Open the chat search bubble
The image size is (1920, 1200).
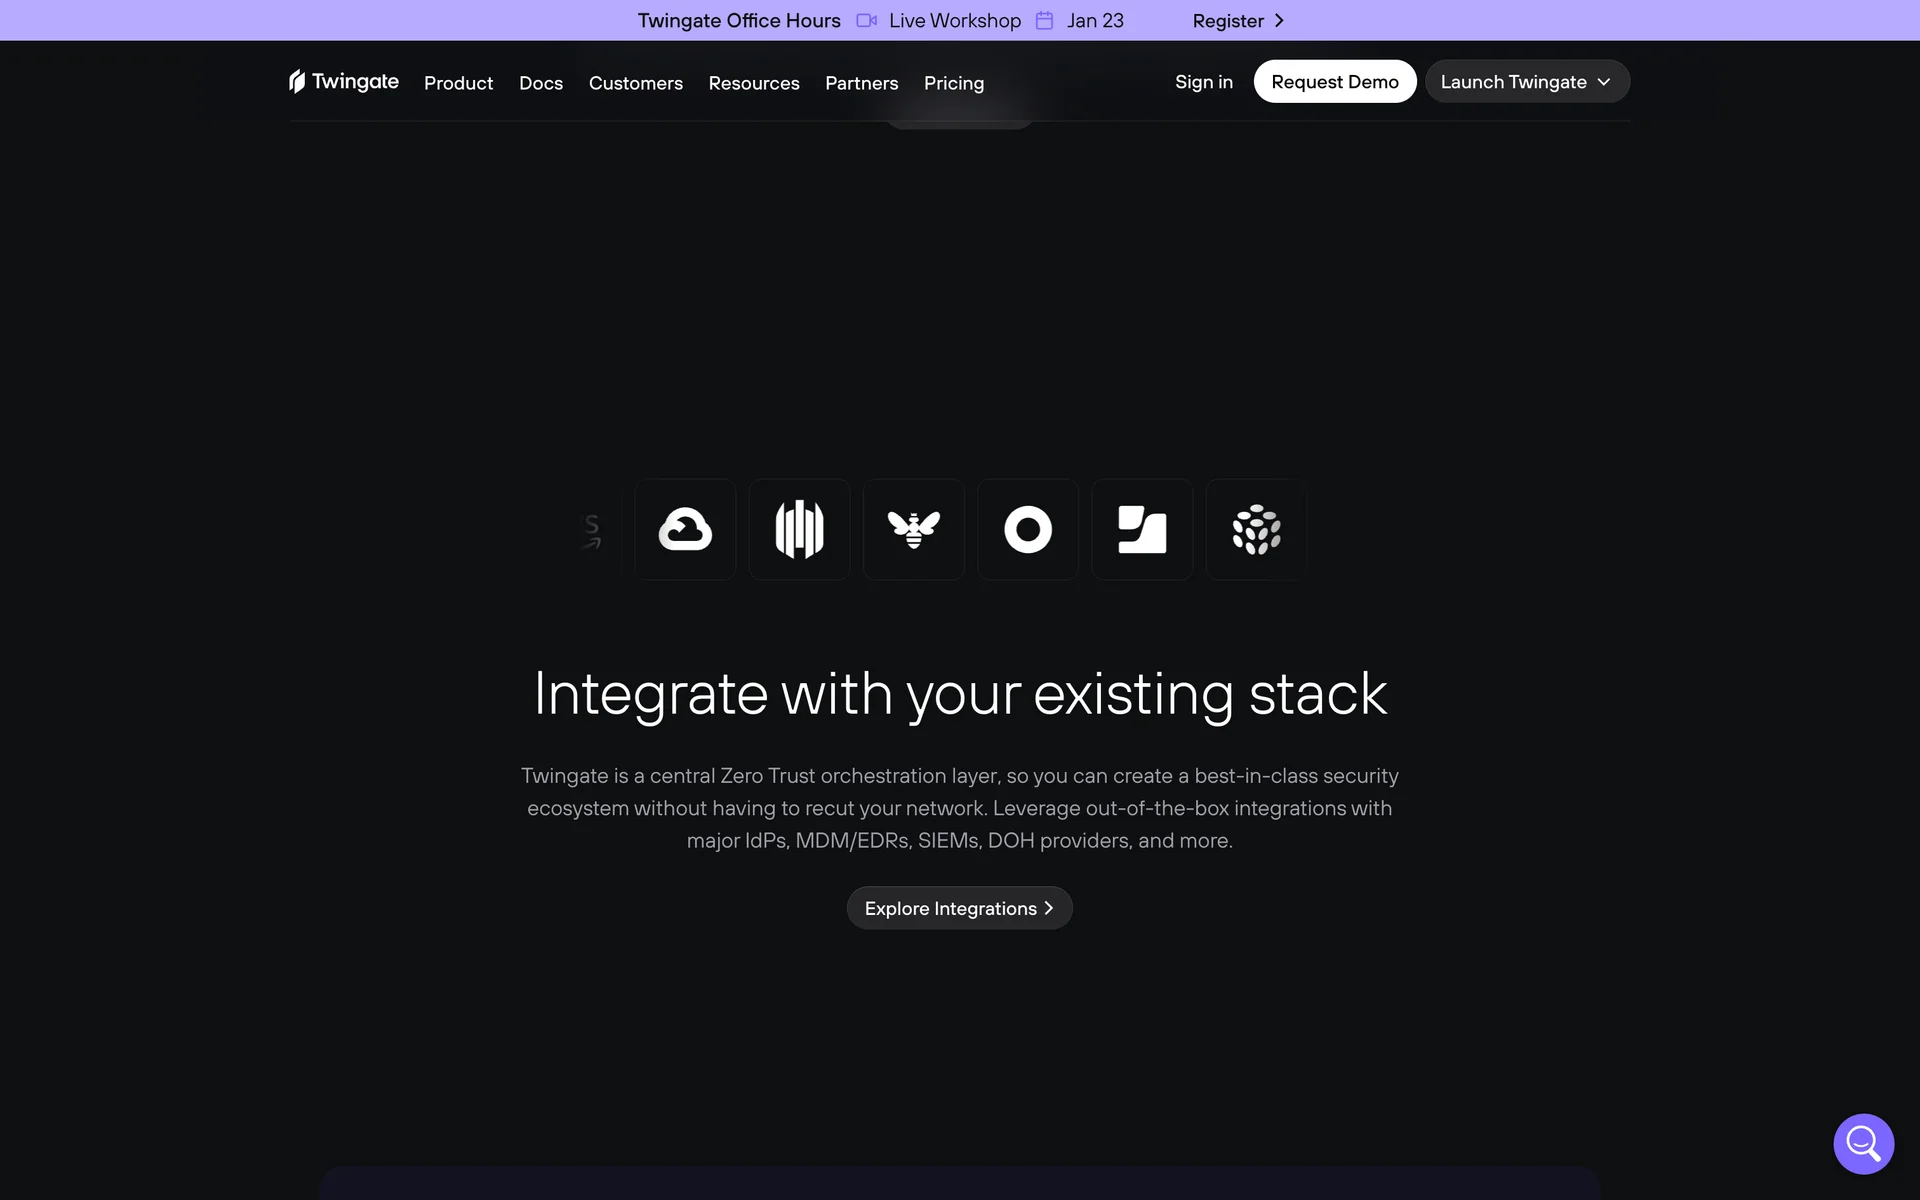pos(1863,1143)
